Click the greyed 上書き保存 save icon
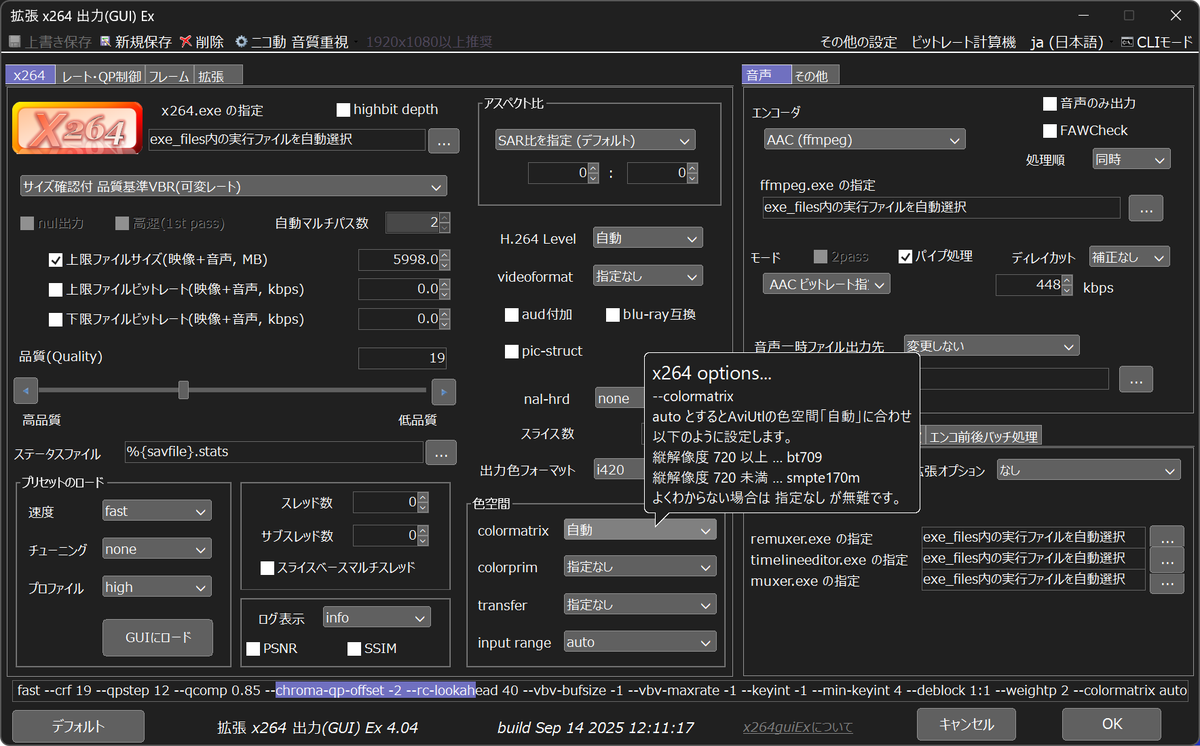 point(15,42)
